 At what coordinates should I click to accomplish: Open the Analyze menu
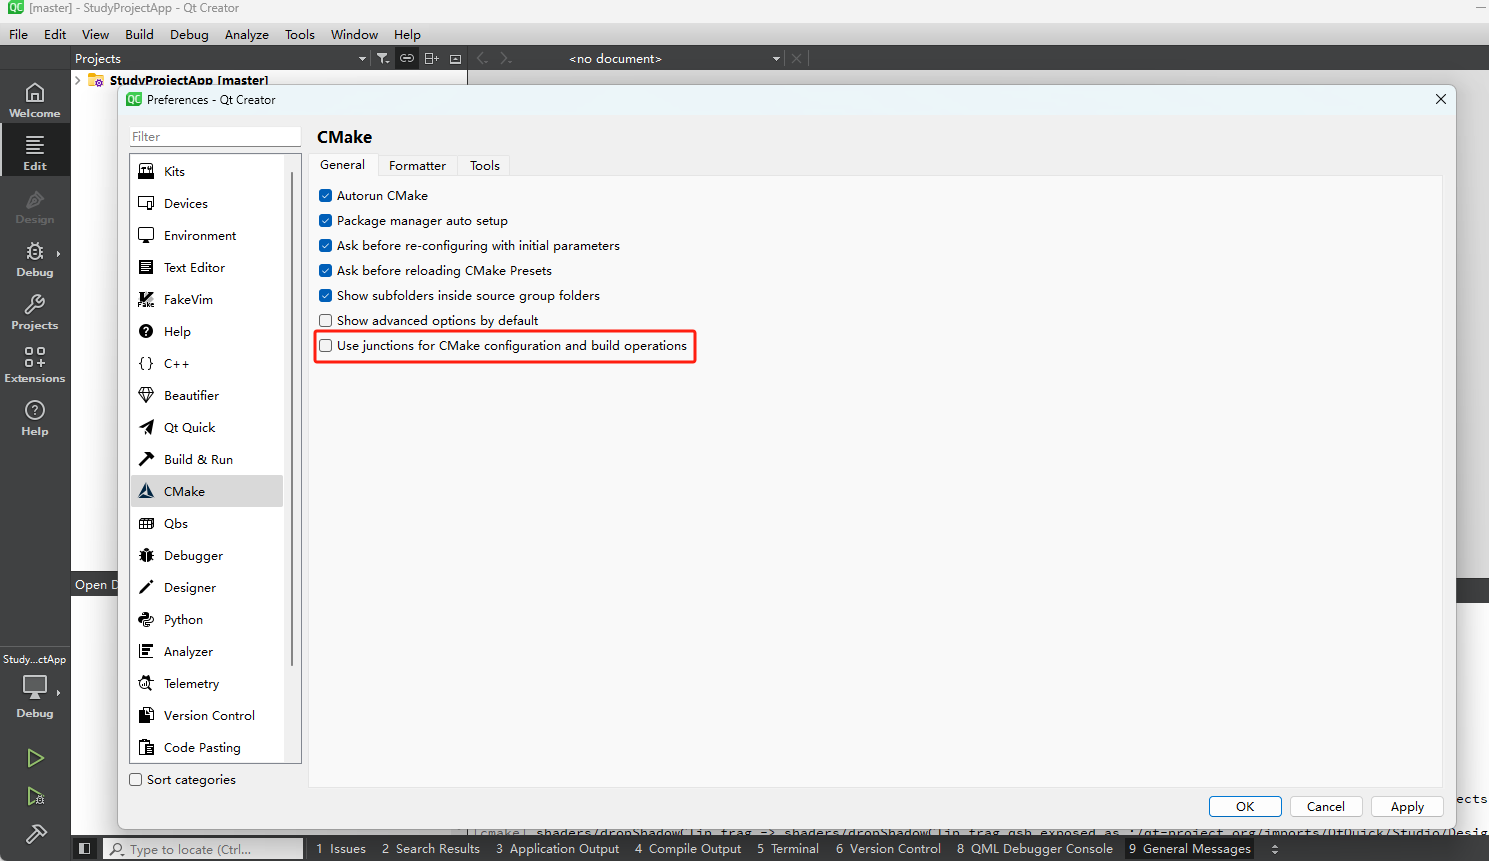[x=247, y=34]
